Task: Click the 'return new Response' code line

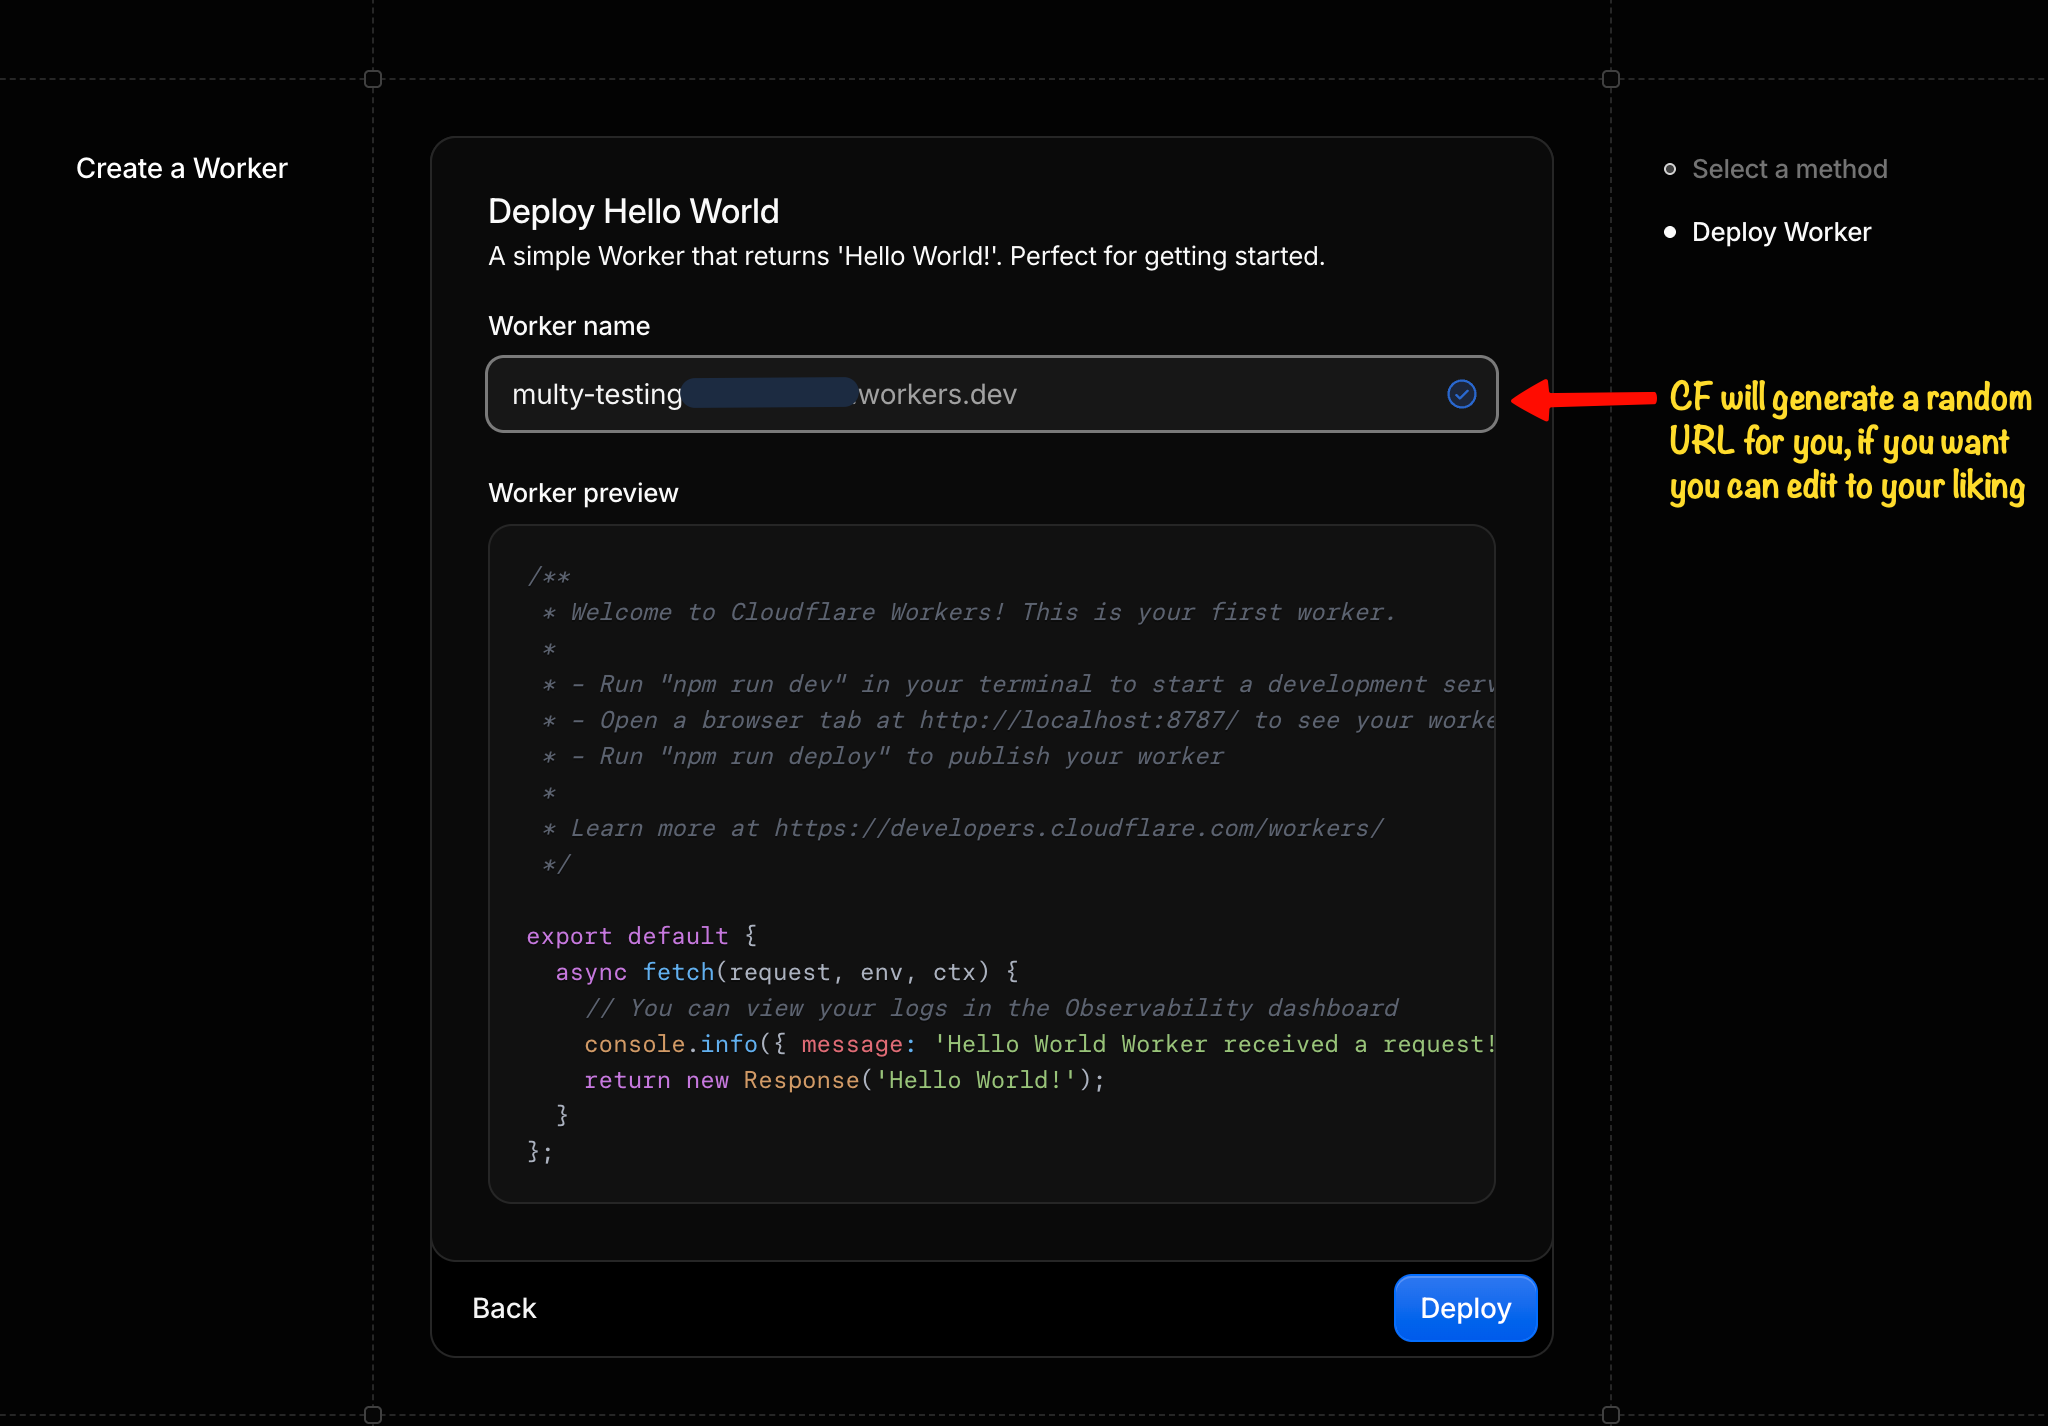Action: click(x=845, y=1080)
